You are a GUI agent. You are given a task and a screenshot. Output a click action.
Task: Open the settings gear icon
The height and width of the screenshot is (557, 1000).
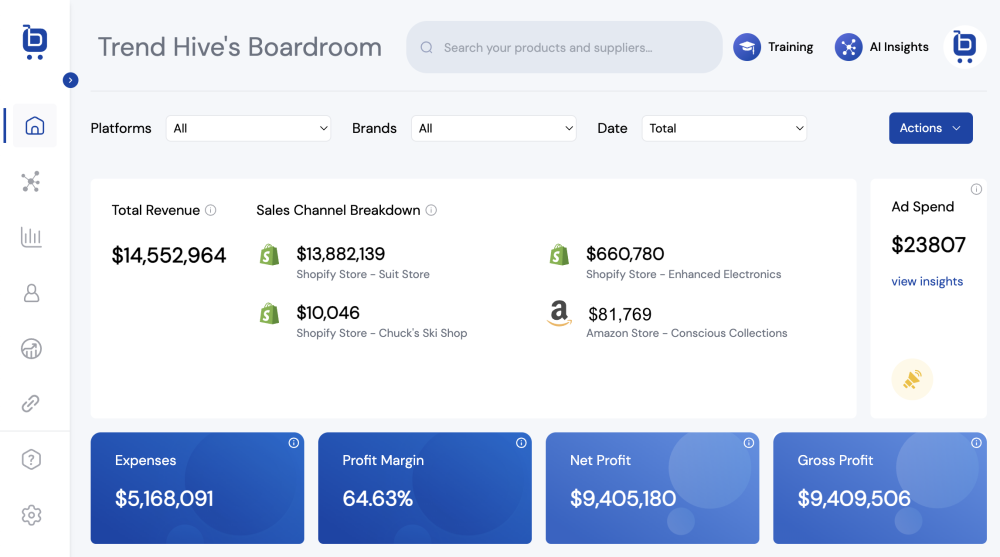pyautogui.click(x=31, y=515)
